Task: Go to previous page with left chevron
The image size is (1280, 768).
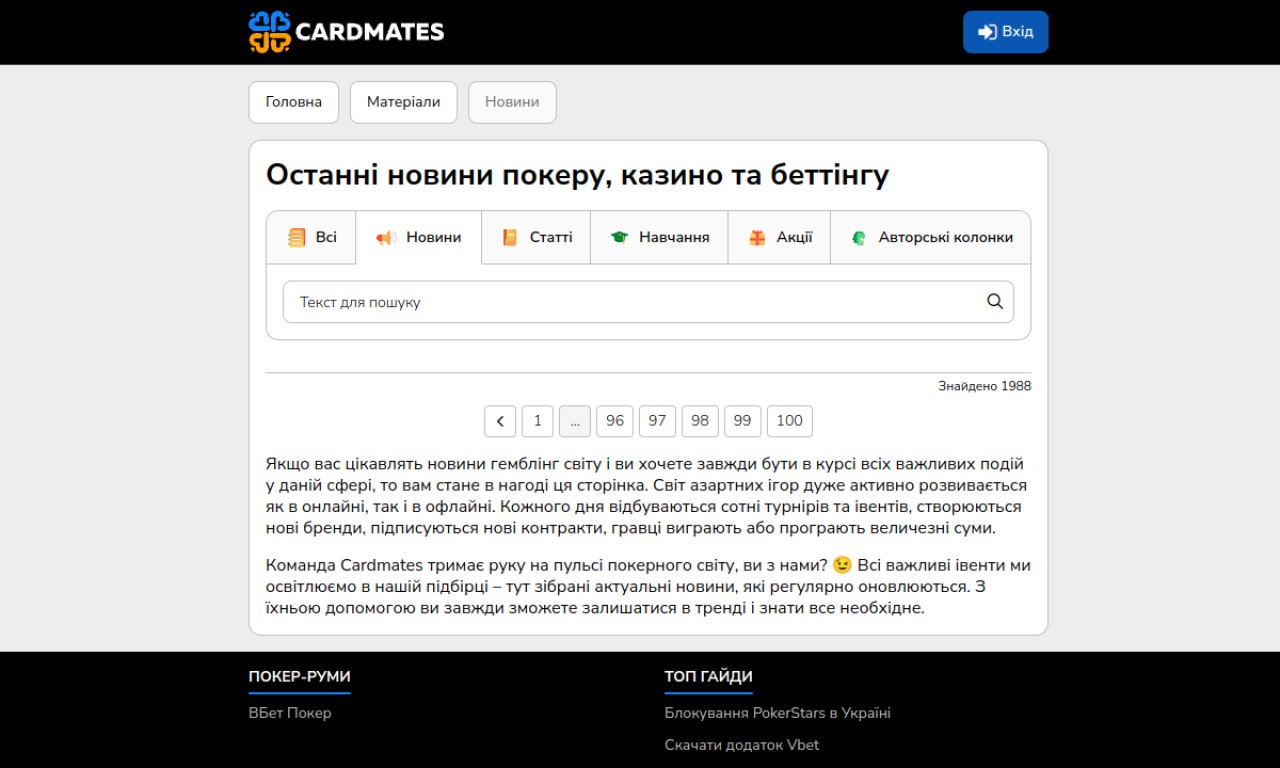Action: [x=500, y=421]
